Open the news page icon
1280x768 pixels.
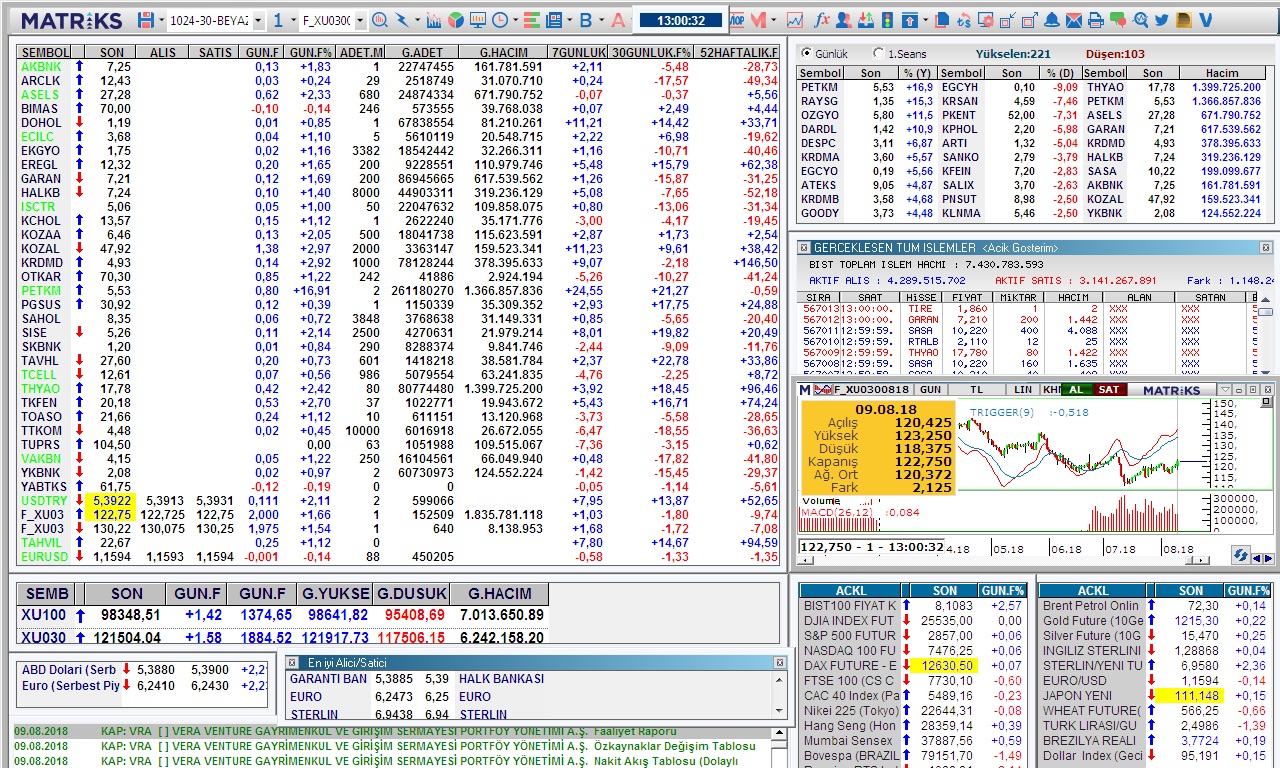(553, 20)
